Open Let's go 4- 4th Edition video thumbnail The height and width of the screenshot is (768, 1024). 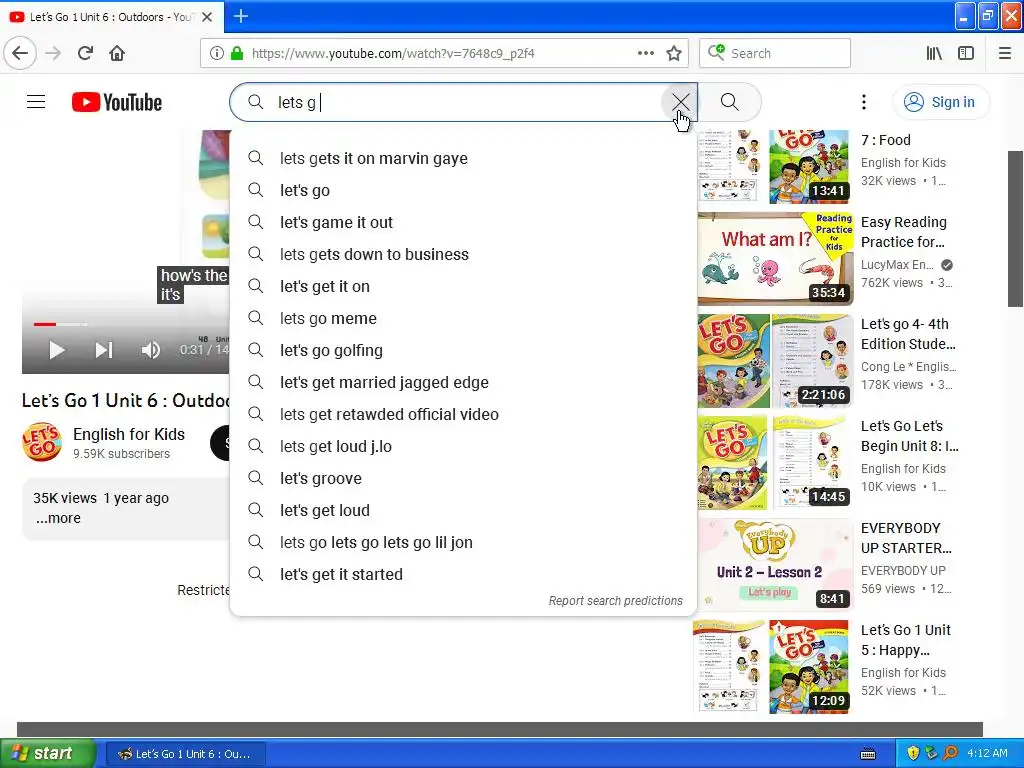tap(775, 360)
